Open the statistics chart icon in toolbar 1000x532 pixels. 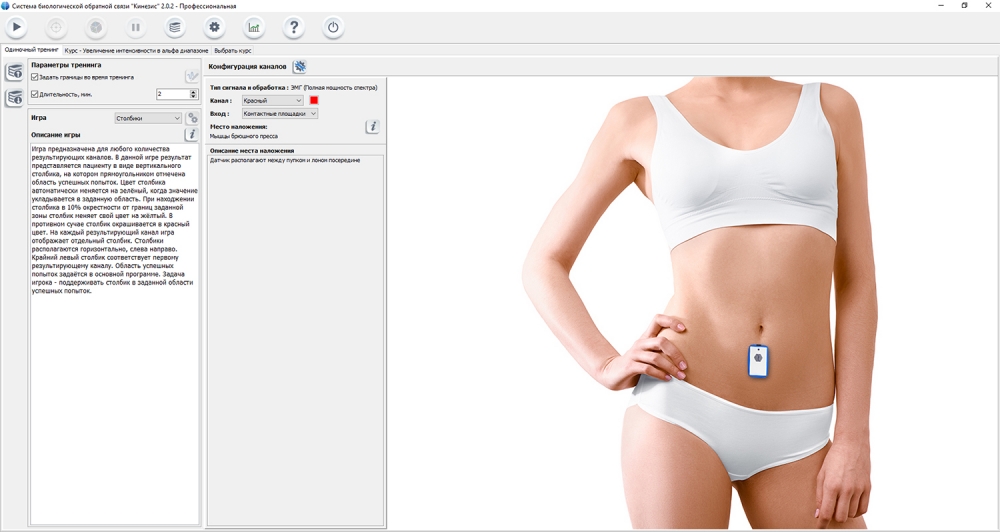[254, 27]
